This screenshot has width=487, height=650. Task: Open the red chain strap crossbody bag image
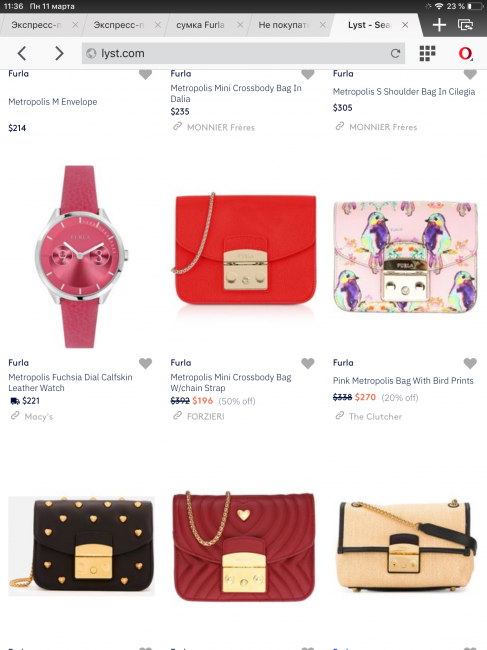244,250
